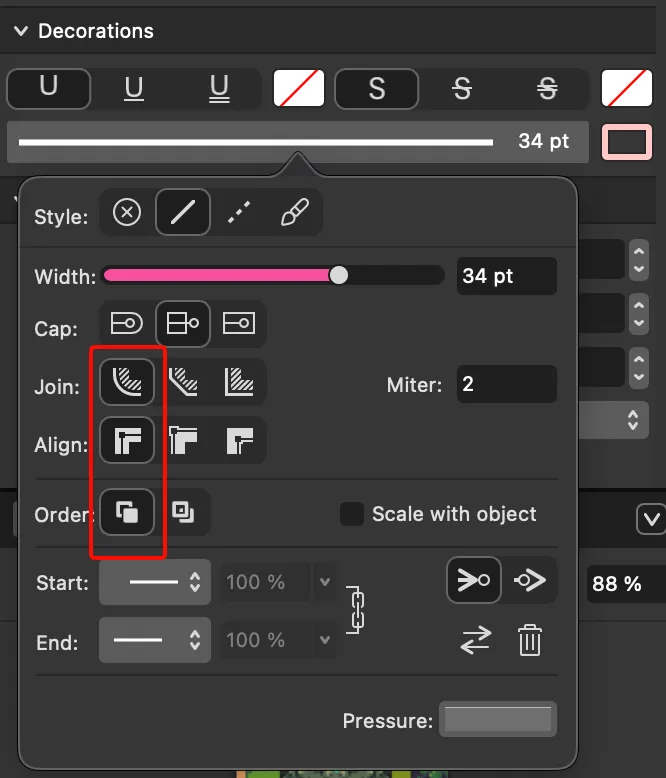The width and height of the screenshot is (666, 778).
Task: Click the delete arrowheads trash icon
Action: (530, 640)
